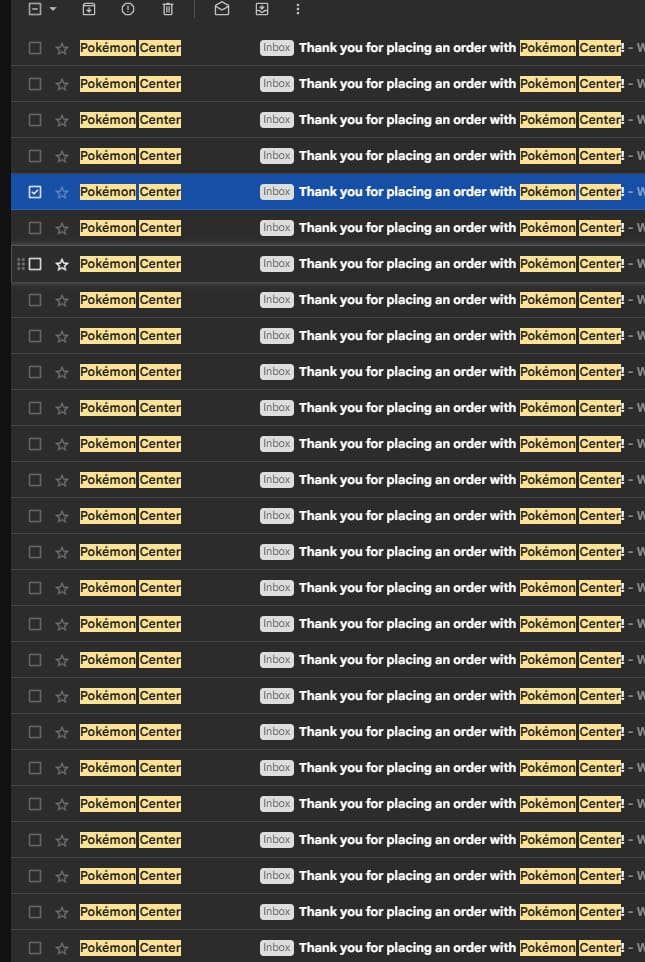Open the select options dropdown arrow
Screen dimensions: 645x962
pyautogui.click(x=53, y=9)
